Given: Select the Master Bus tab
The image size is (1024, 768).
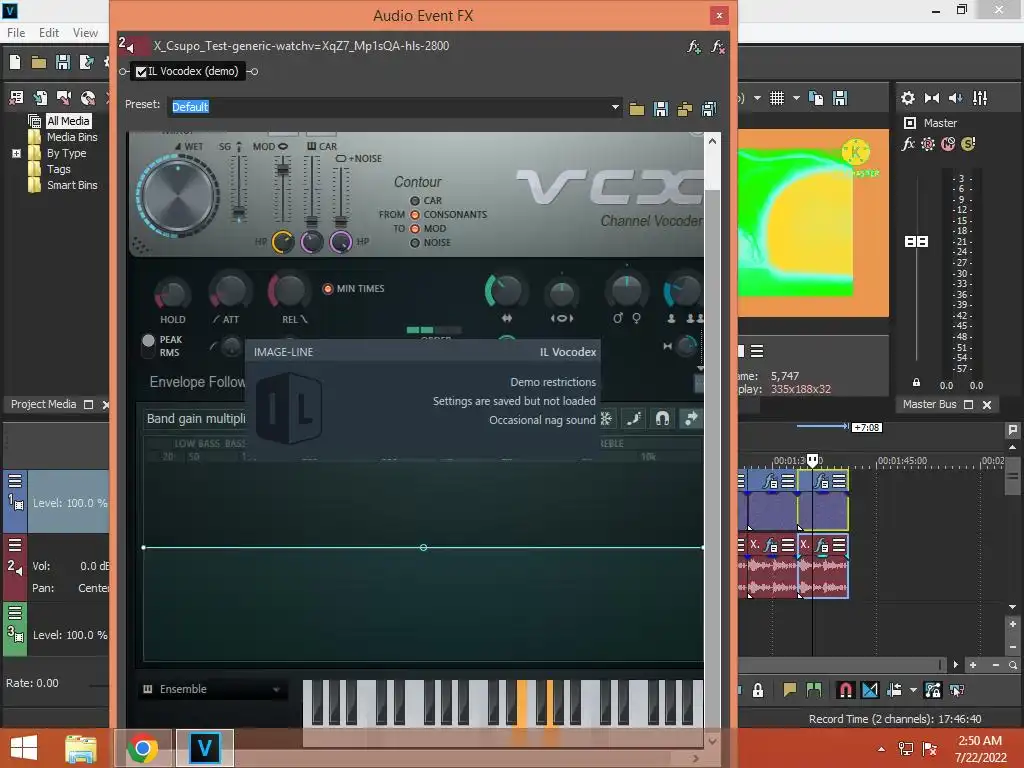Looking at the screenshot, I should 929,404.
